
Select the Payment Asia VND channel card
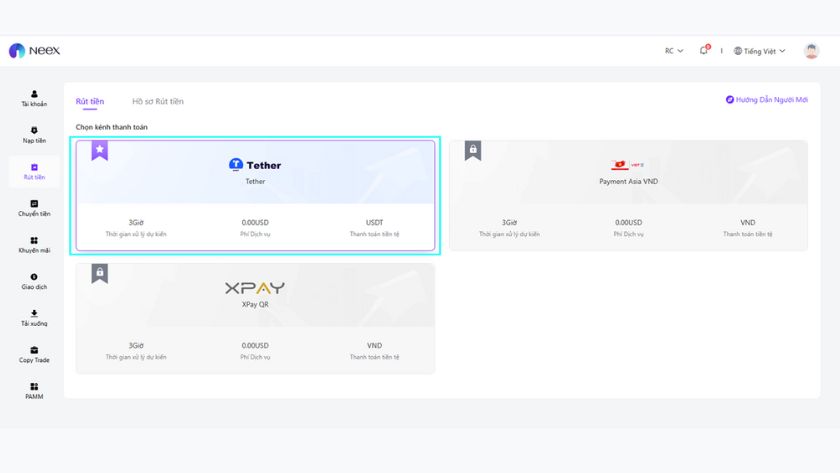click(x=628, y=196)
